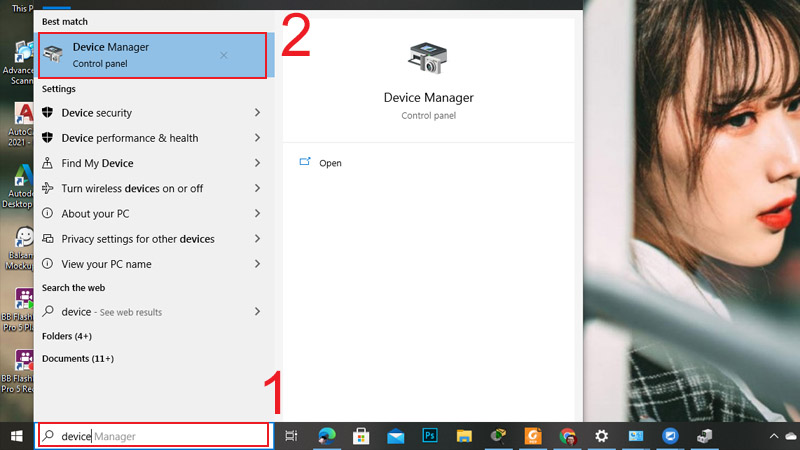Expand the About your PC result arrow
This screenshot has width=800, height=450.
(257, 214)
